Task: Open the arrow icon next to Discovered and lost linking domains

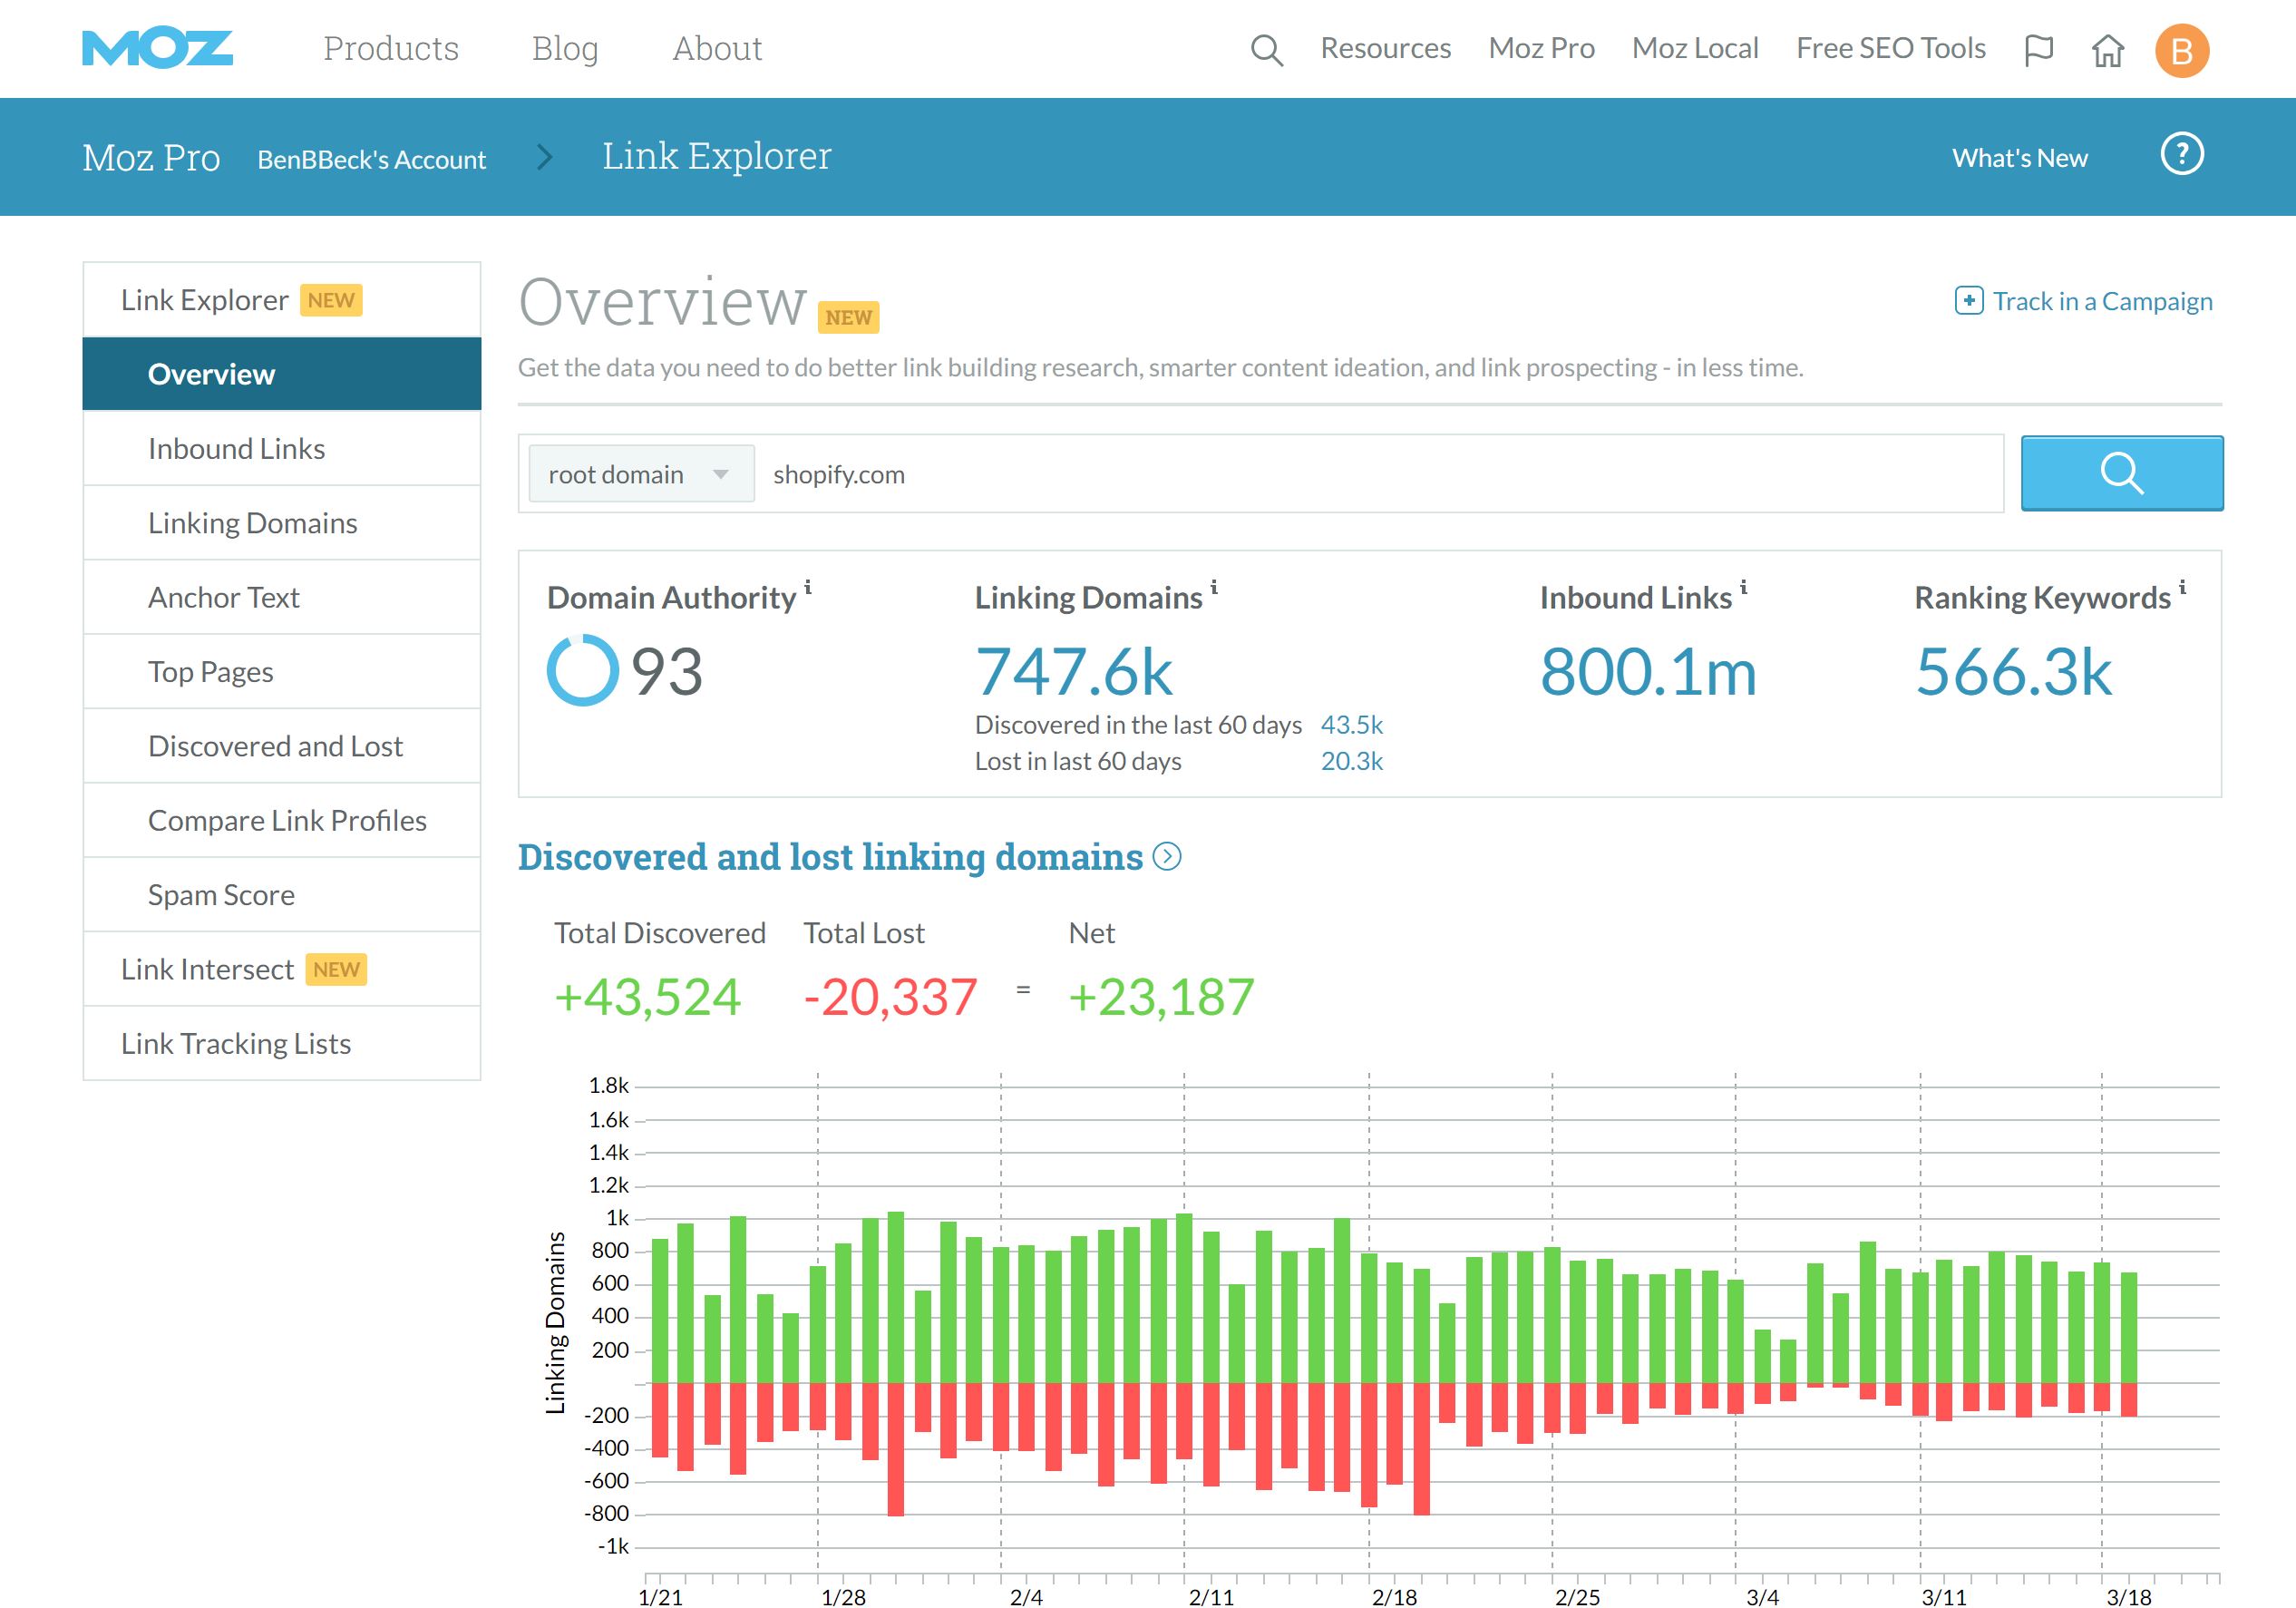Action: (x=1166, y=857)
